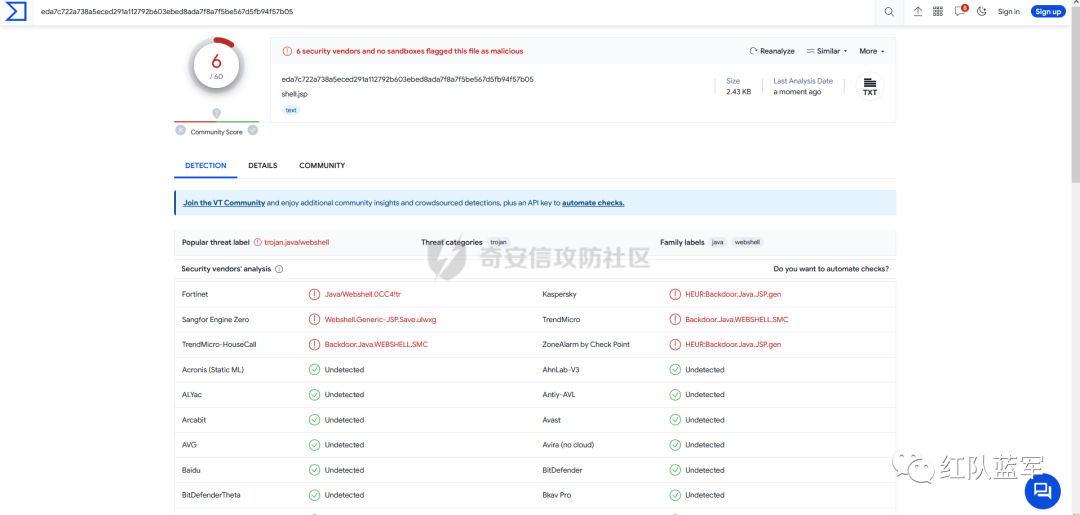This screenshot has width=1080, height=515.
Task: Click the Fortinet malicious alert icon
Action: [314, 295]
